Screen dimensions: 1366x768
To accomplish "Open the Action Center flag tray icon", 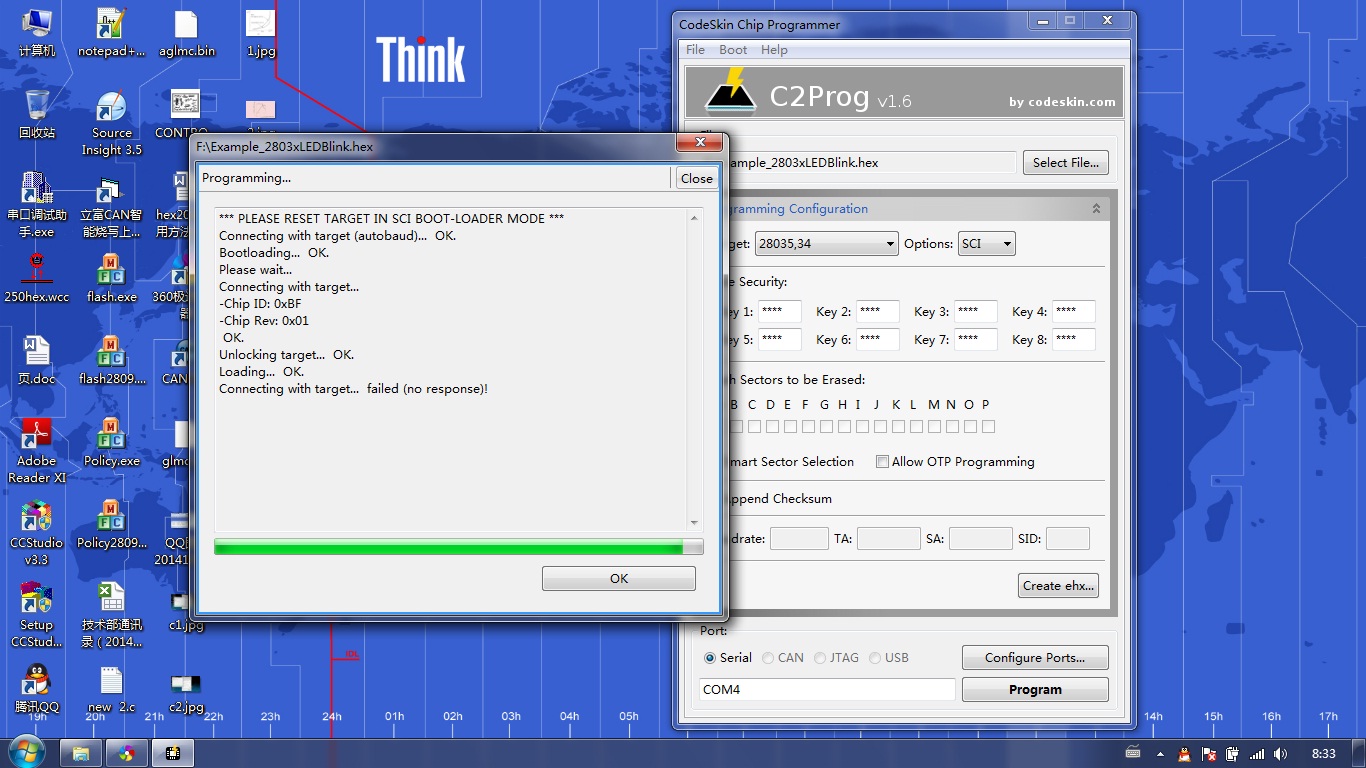I will [1208, 754].
